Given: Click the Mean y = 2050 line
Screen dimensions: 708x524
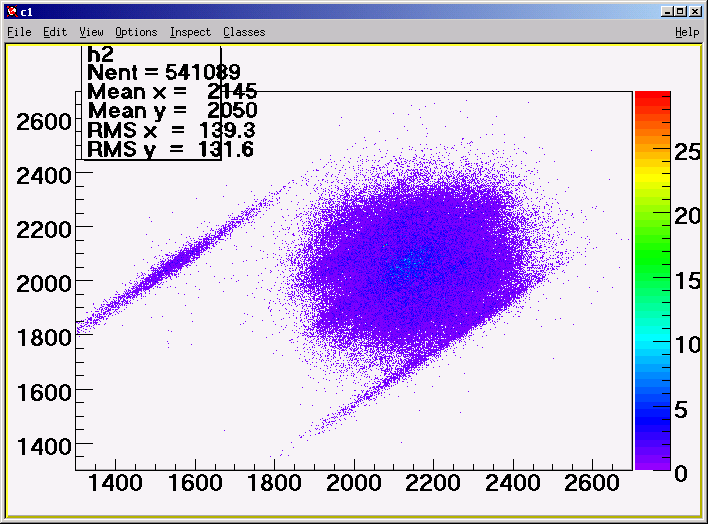Looking at the screenshot, I should tap(172, 111).
